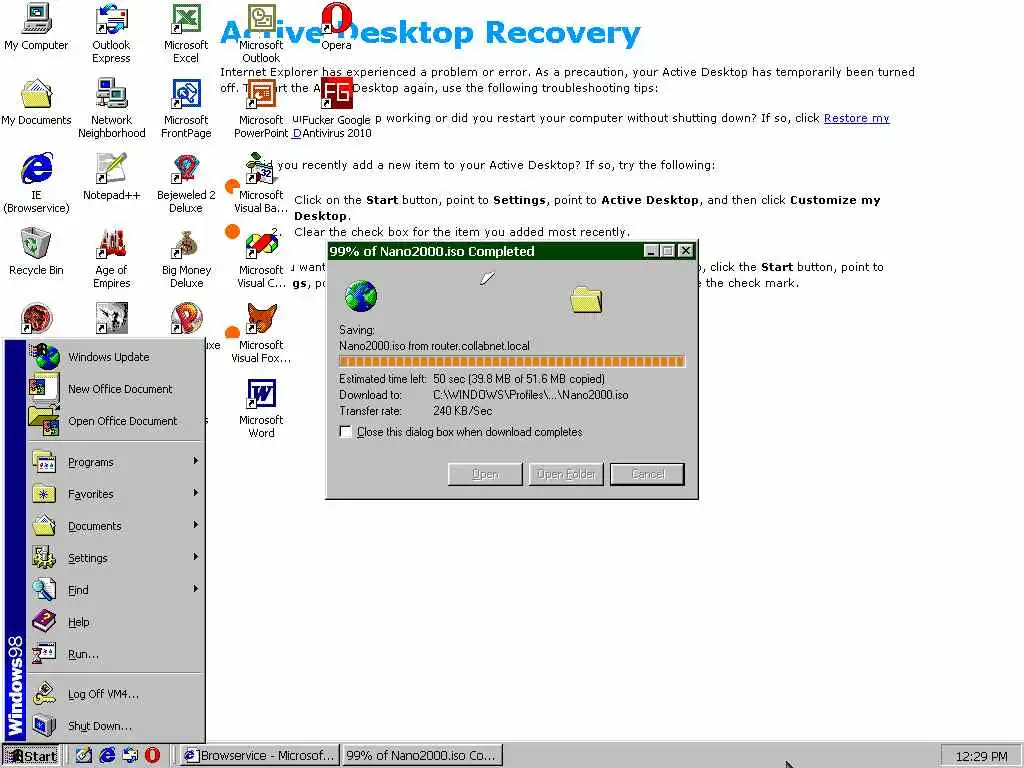Choose Windows Update in the Start menu
1024x768 pixels.
coord(115,357)
